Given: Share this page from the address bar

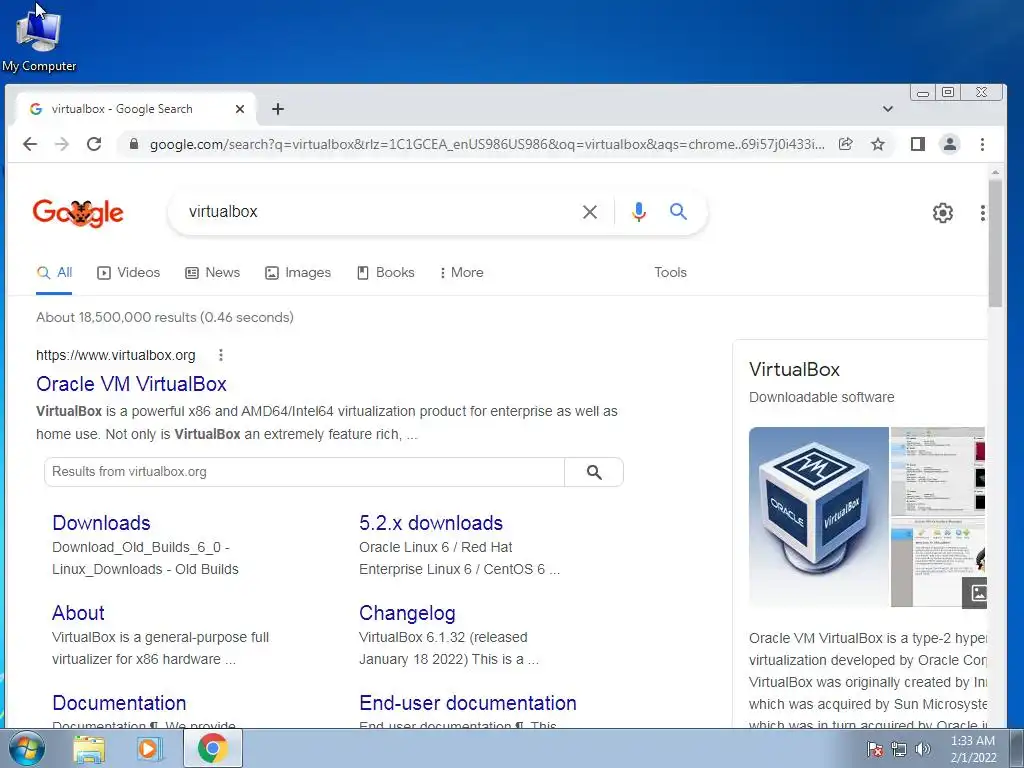Looking at the screenshot, I should coord(846,144).
